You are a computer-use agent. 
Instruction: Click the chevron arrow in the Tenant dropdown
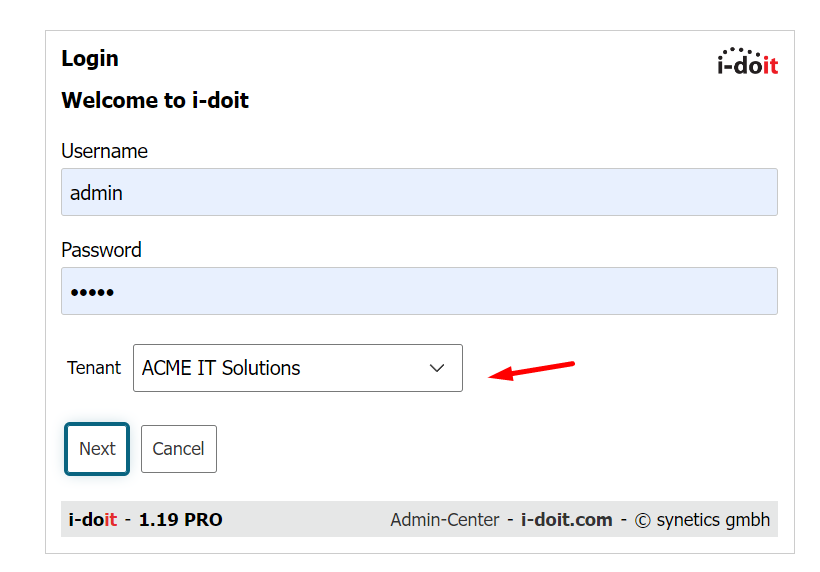click(x=437, y=368)
